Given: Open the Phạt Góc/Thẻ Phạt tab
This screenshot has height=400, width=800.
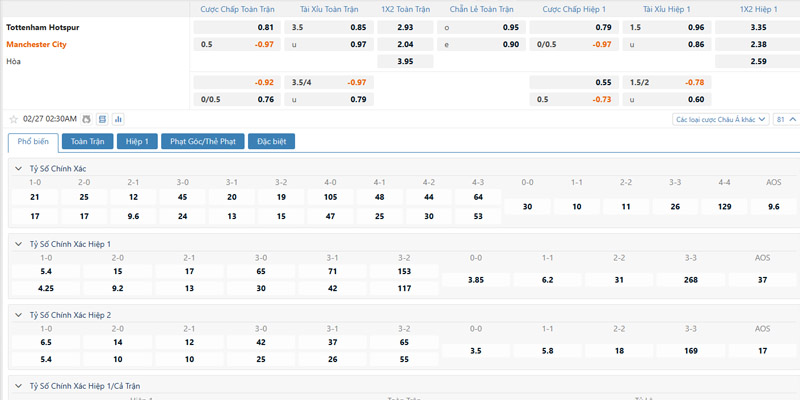Looking at the screenshot, I should click(203, 141).
